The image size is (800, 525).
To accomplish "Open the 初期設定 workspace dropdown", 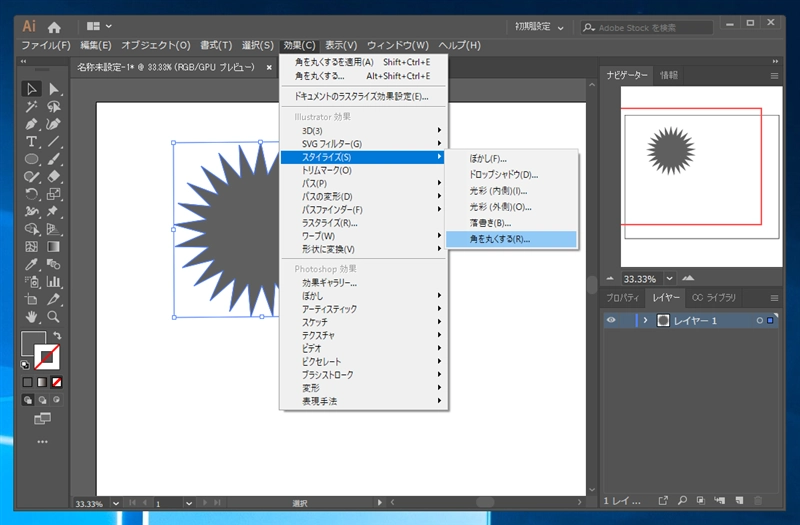I will 539,27.
